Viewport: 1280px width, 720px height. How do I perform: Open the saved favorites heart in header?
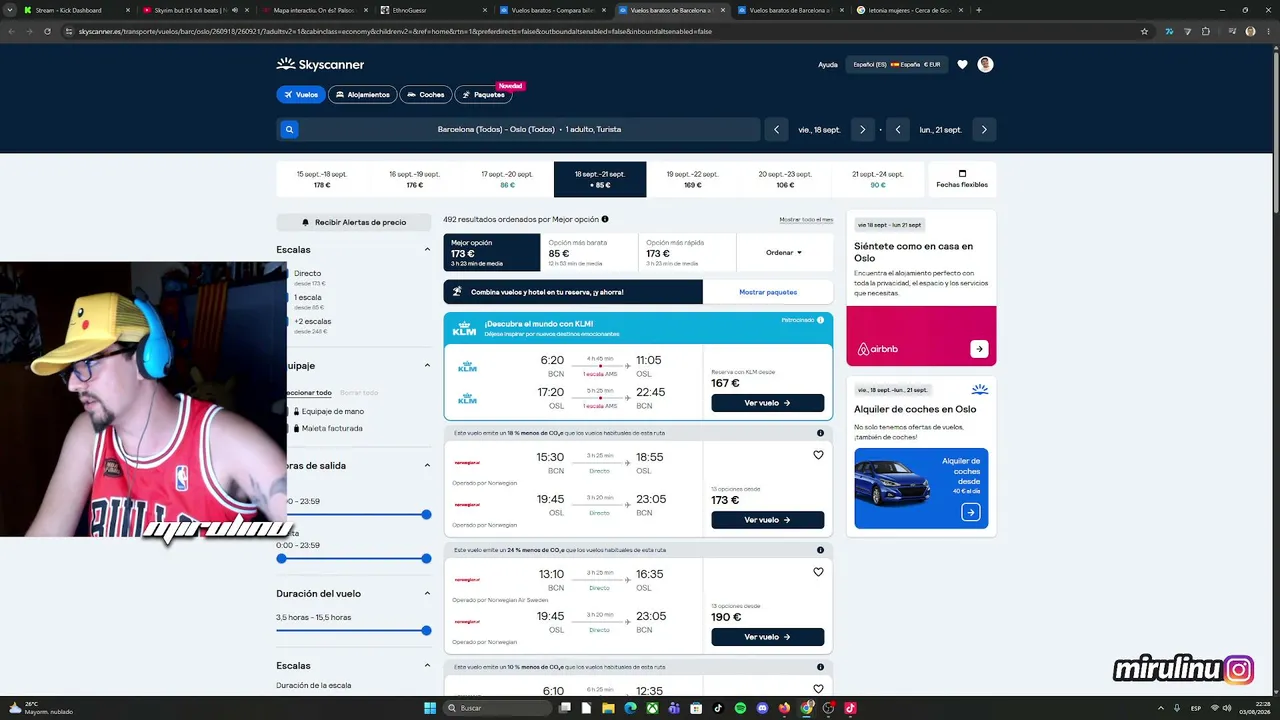click(x=962, y=64)
